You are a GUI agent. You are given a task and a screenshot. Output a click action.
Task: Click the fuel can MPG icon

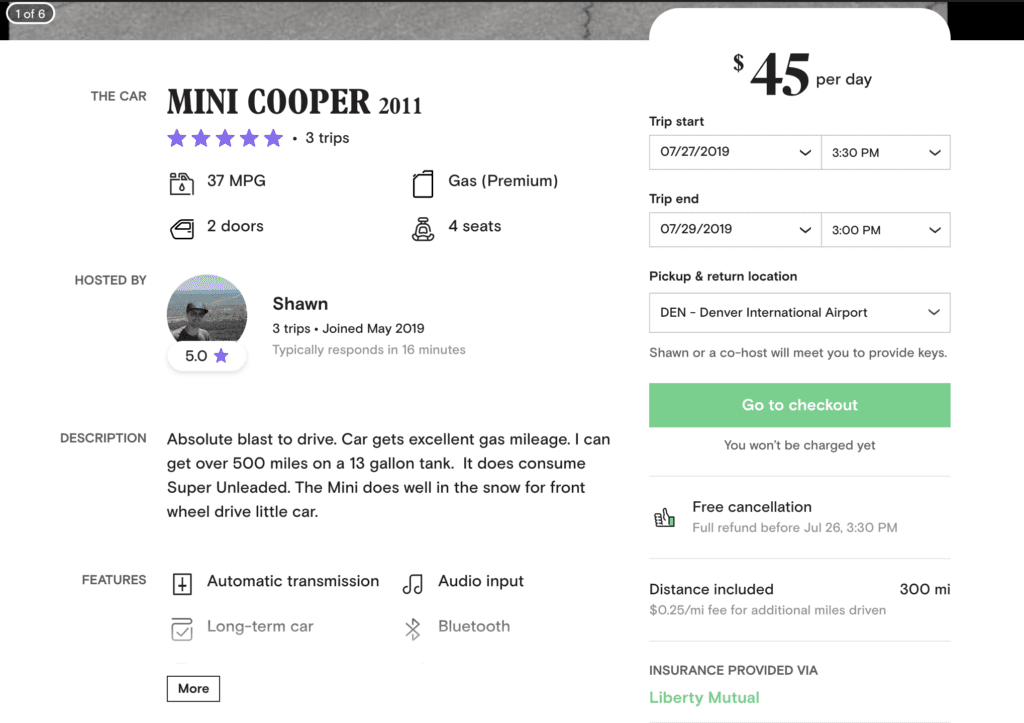(181, 182)
